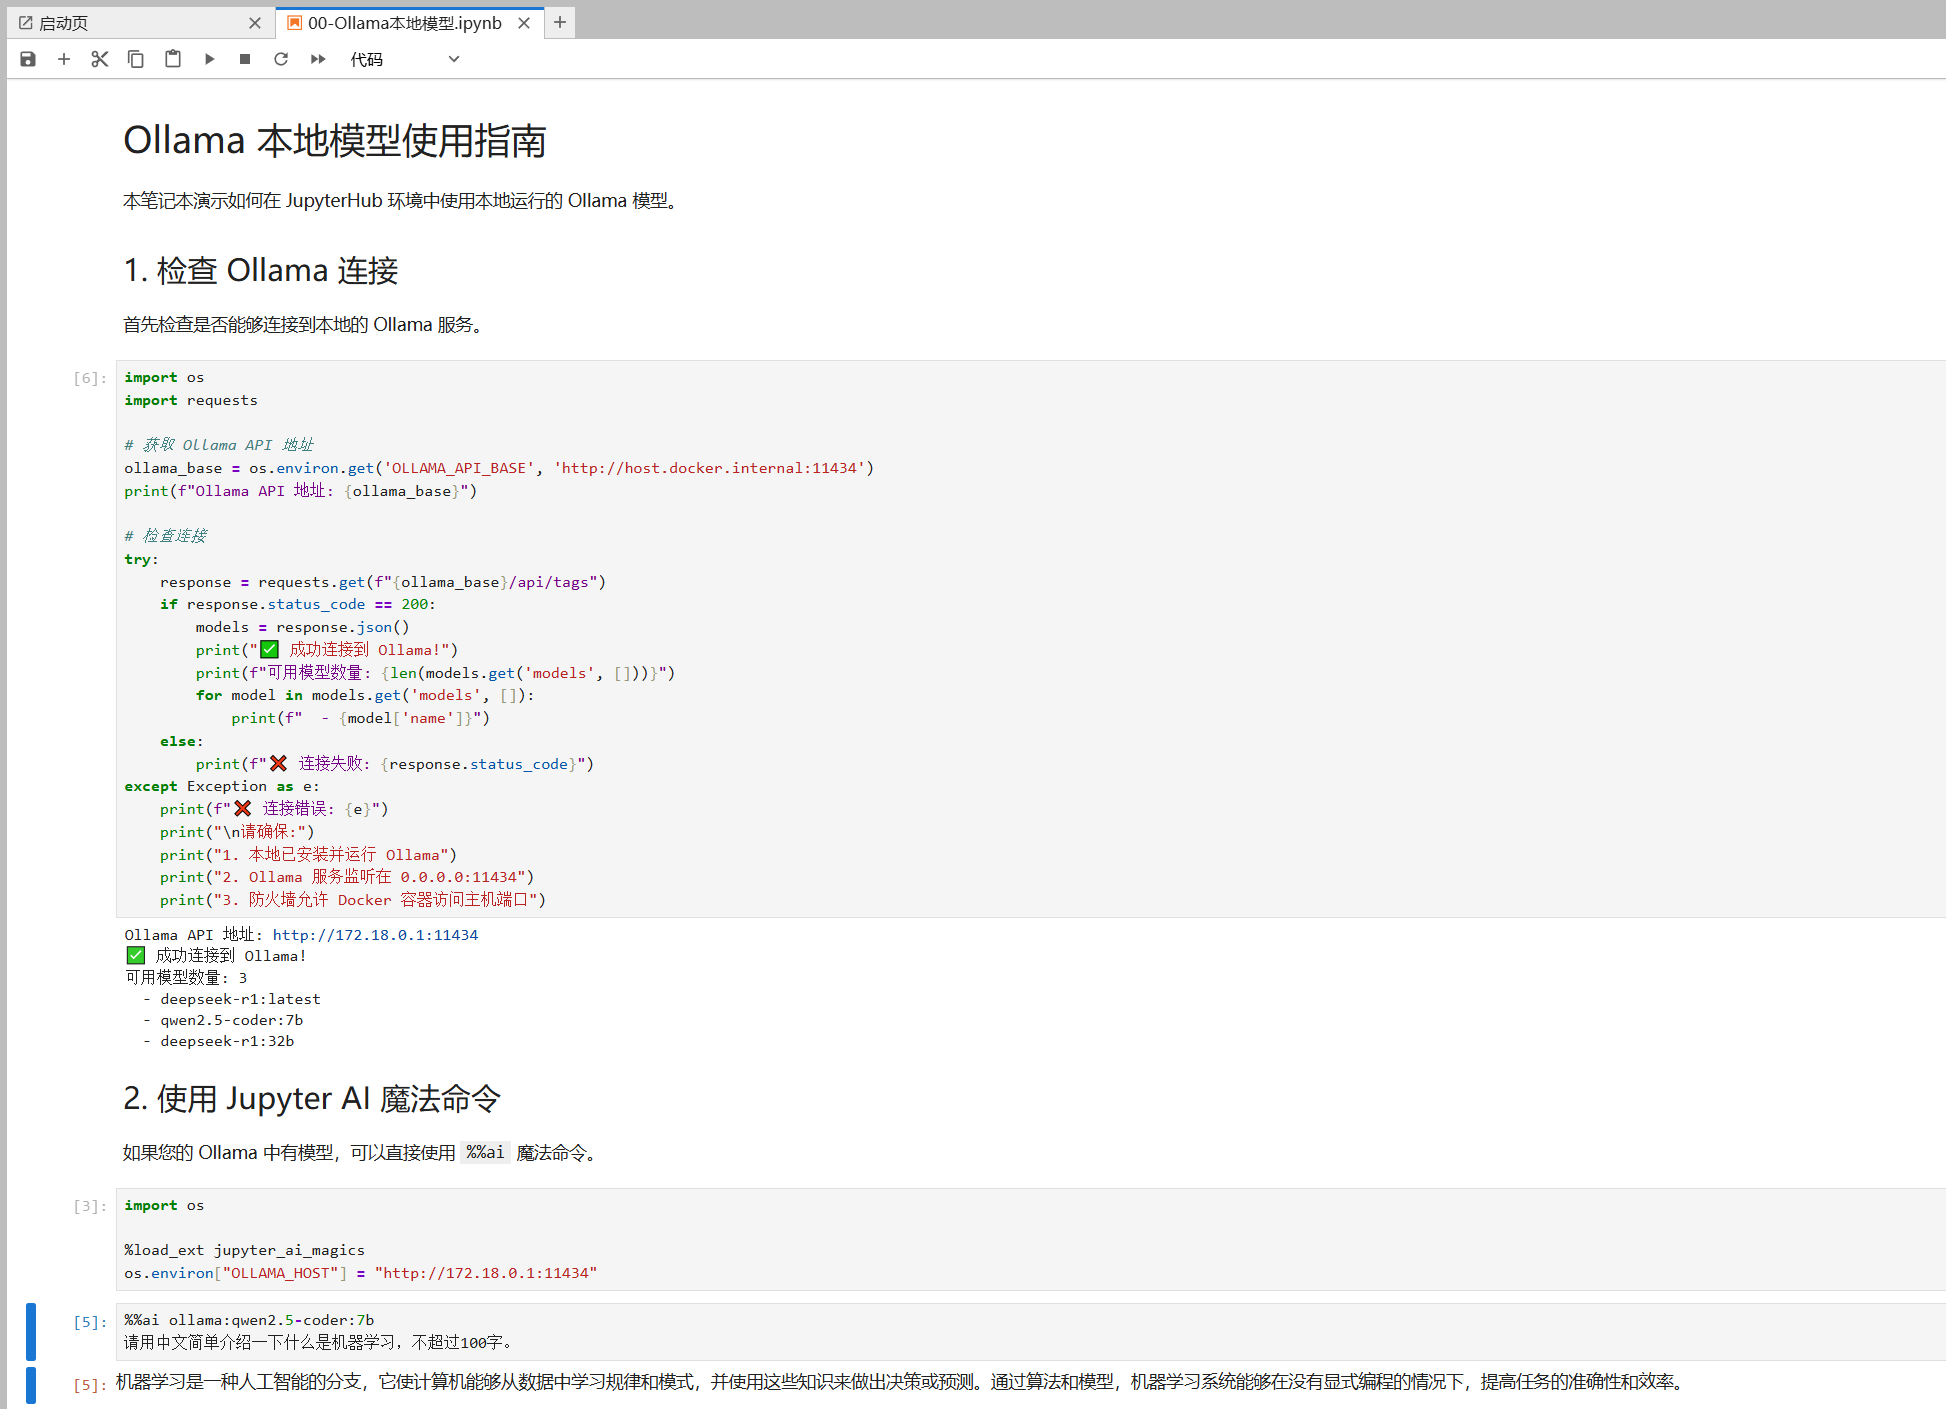This screenshot has width=1946, height=1409.
Task: Click the 机器学习 AI response text
Action: [x=903, y=1382]
